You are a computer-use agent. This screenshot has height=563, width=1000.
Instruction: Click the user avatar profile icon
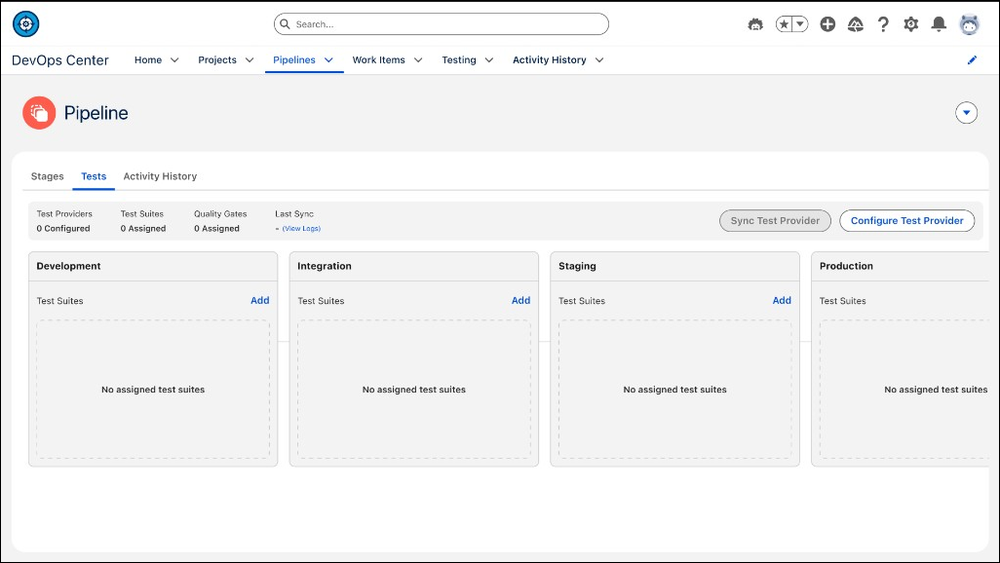point(969,24)
